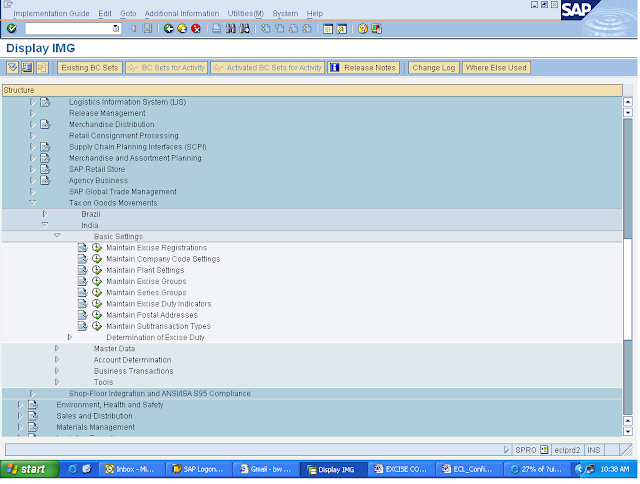Click the green Enter checkmark icon
The image size is (640, 484).
point(12,28)
